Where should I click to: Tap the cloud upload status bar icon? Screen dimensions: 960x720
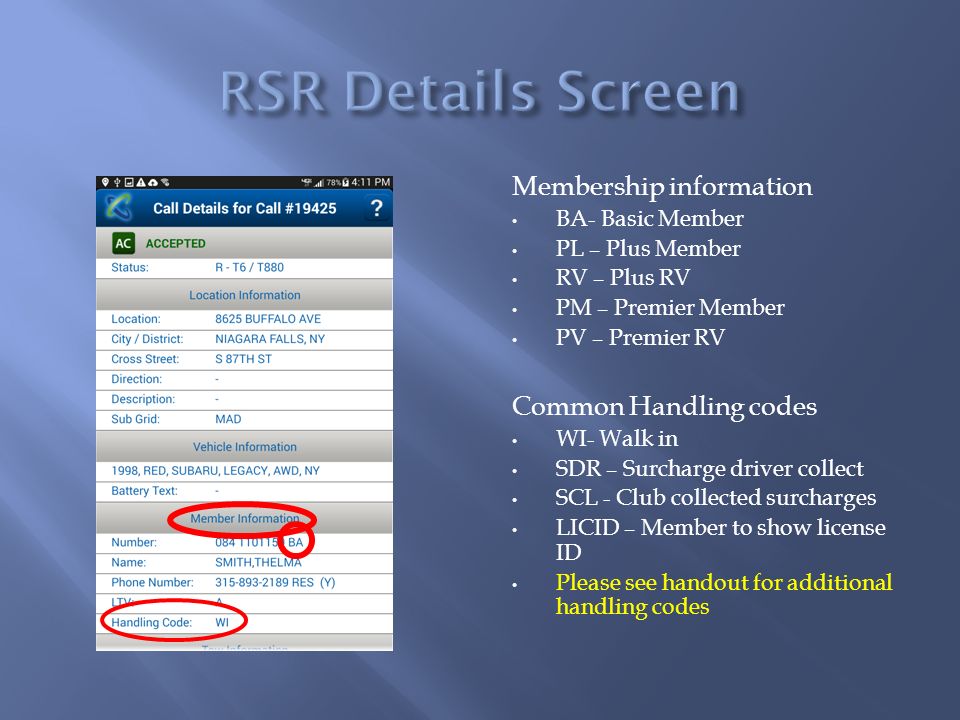click(x=153, y=182)
